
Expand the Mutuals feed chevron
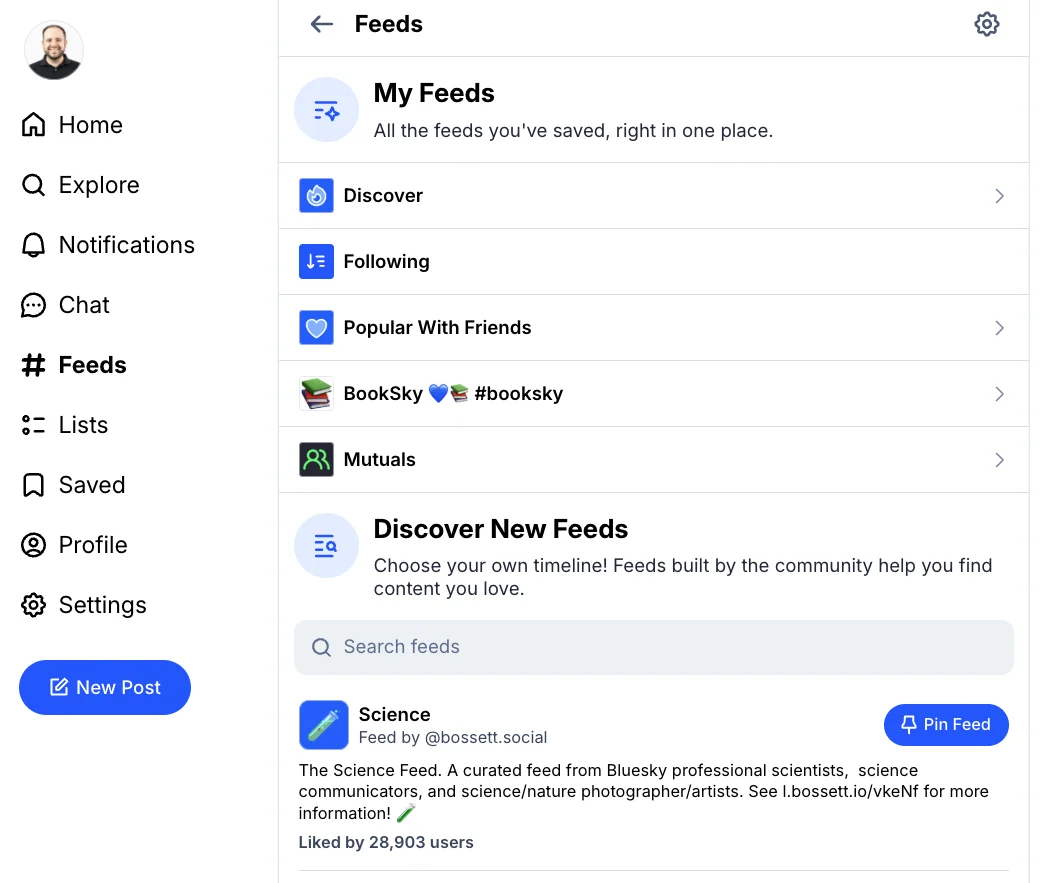pyautogui.click(x=999, y=459)
